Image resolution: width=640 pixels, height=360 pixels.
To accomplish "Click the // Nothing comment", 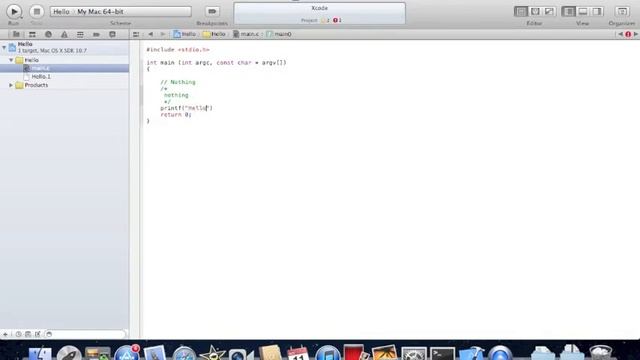I will (x=178, y=82).
